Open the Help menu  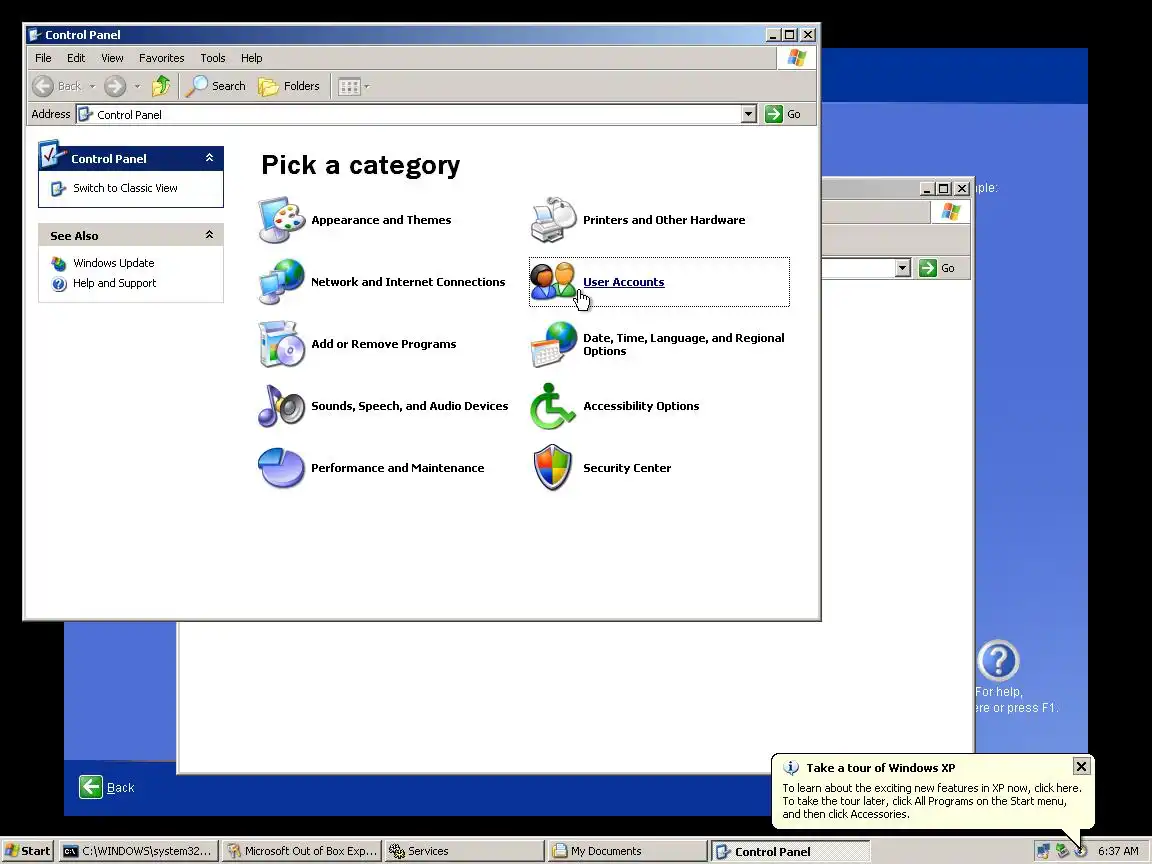click(x=251, y=58)
